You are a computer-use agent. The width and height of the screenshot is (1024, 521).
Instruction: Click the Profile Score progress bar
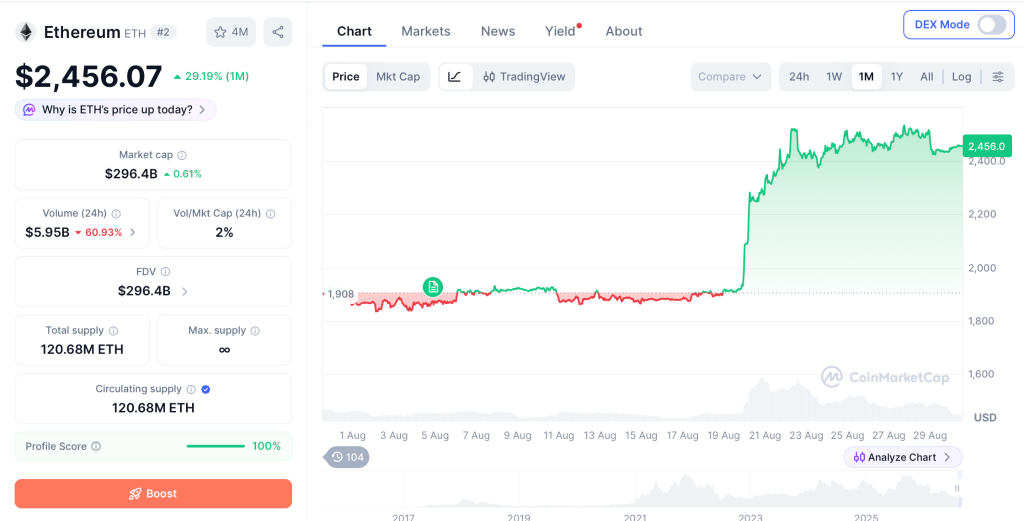tap(216, 447)
